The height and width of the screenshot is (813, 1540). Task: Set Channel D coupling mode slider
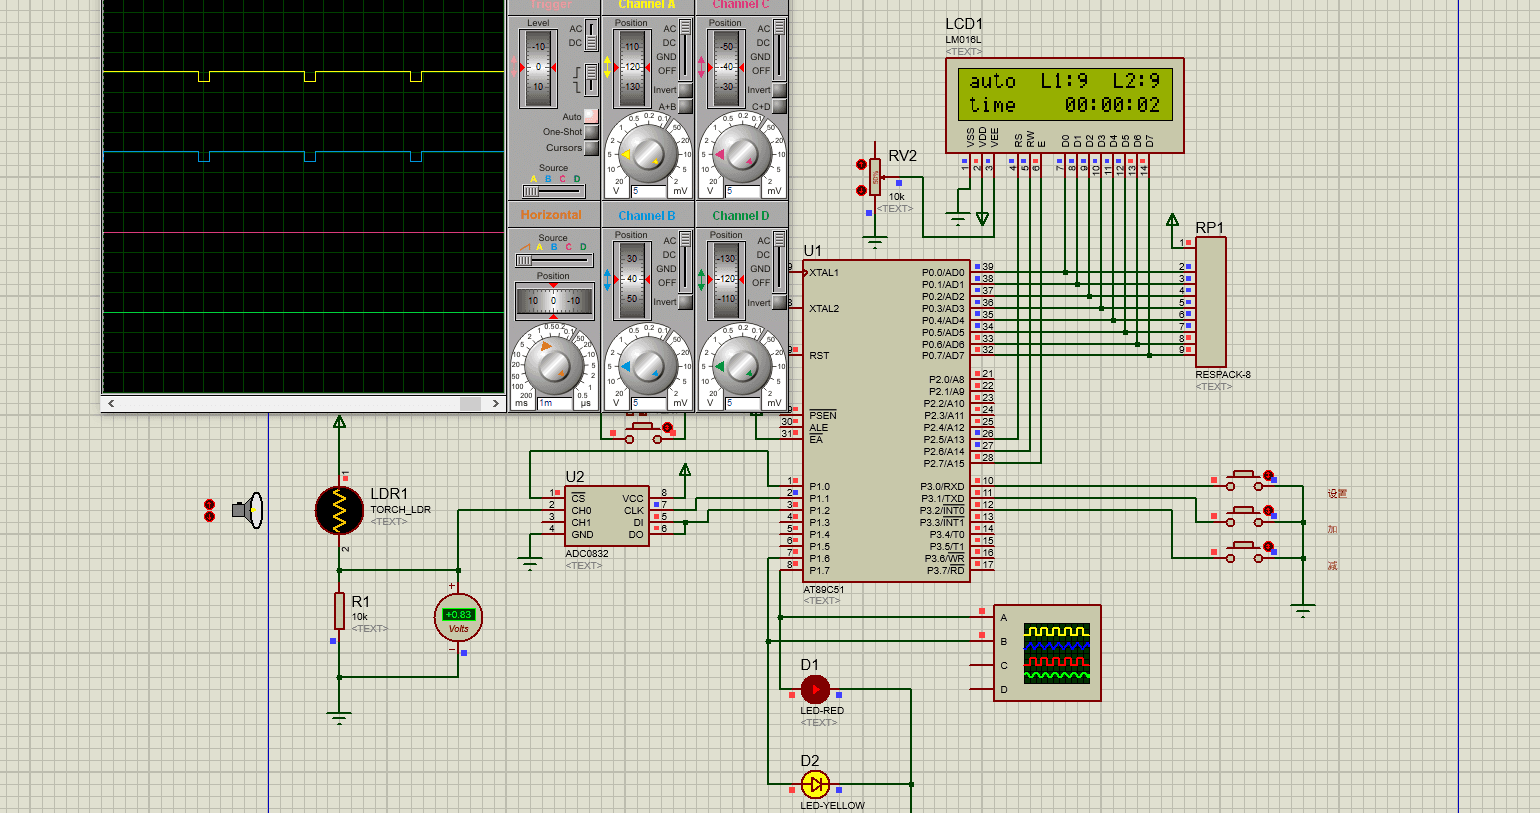coord(779,262)
